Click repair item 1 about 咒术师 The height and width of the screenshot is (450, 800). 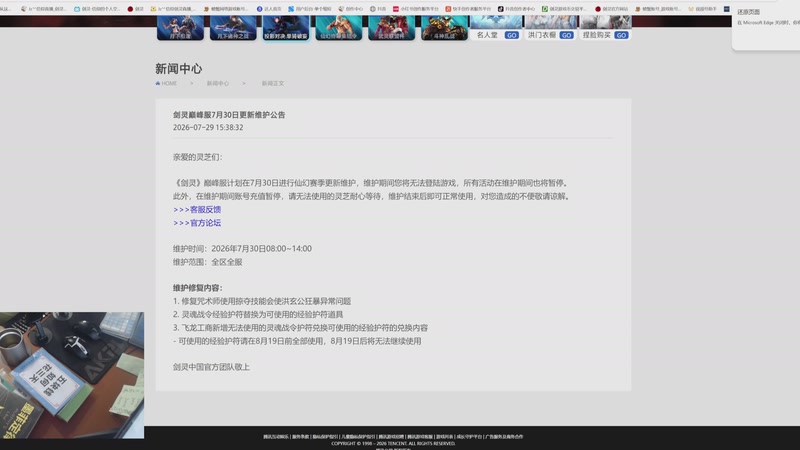262,301
